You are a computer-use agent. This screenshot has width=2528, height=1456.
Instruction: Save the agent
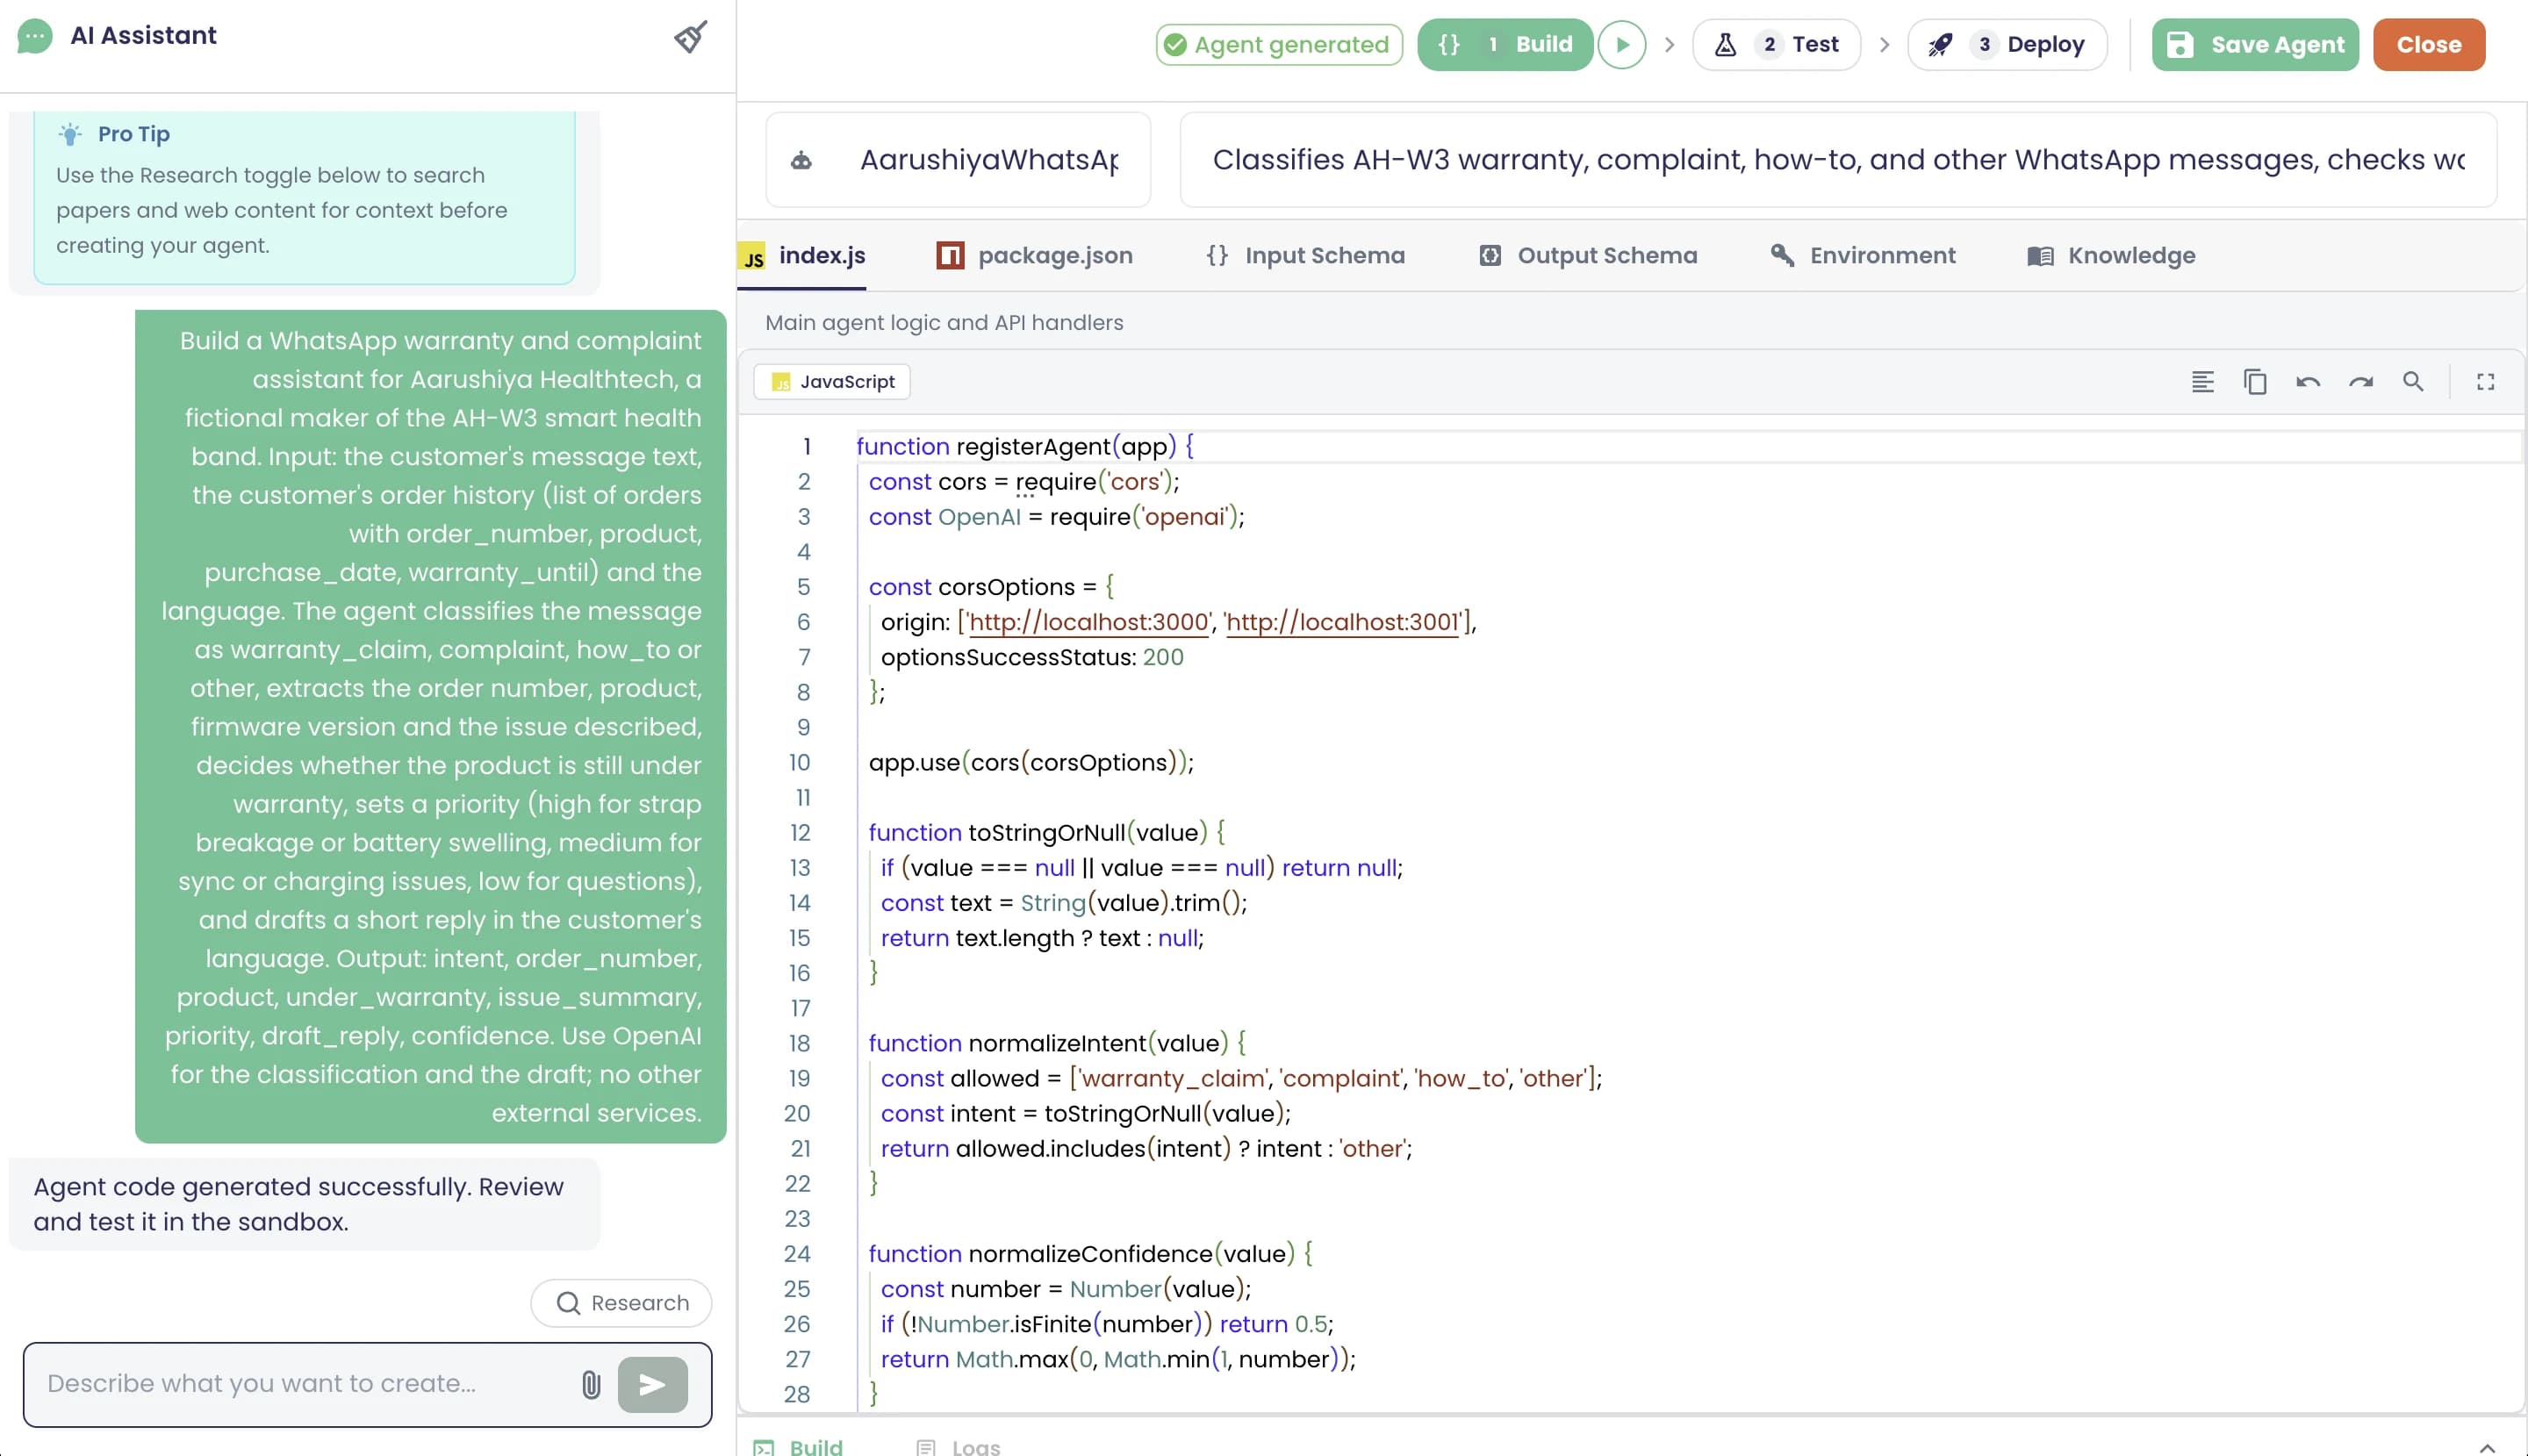click(x=2255, y=44)
